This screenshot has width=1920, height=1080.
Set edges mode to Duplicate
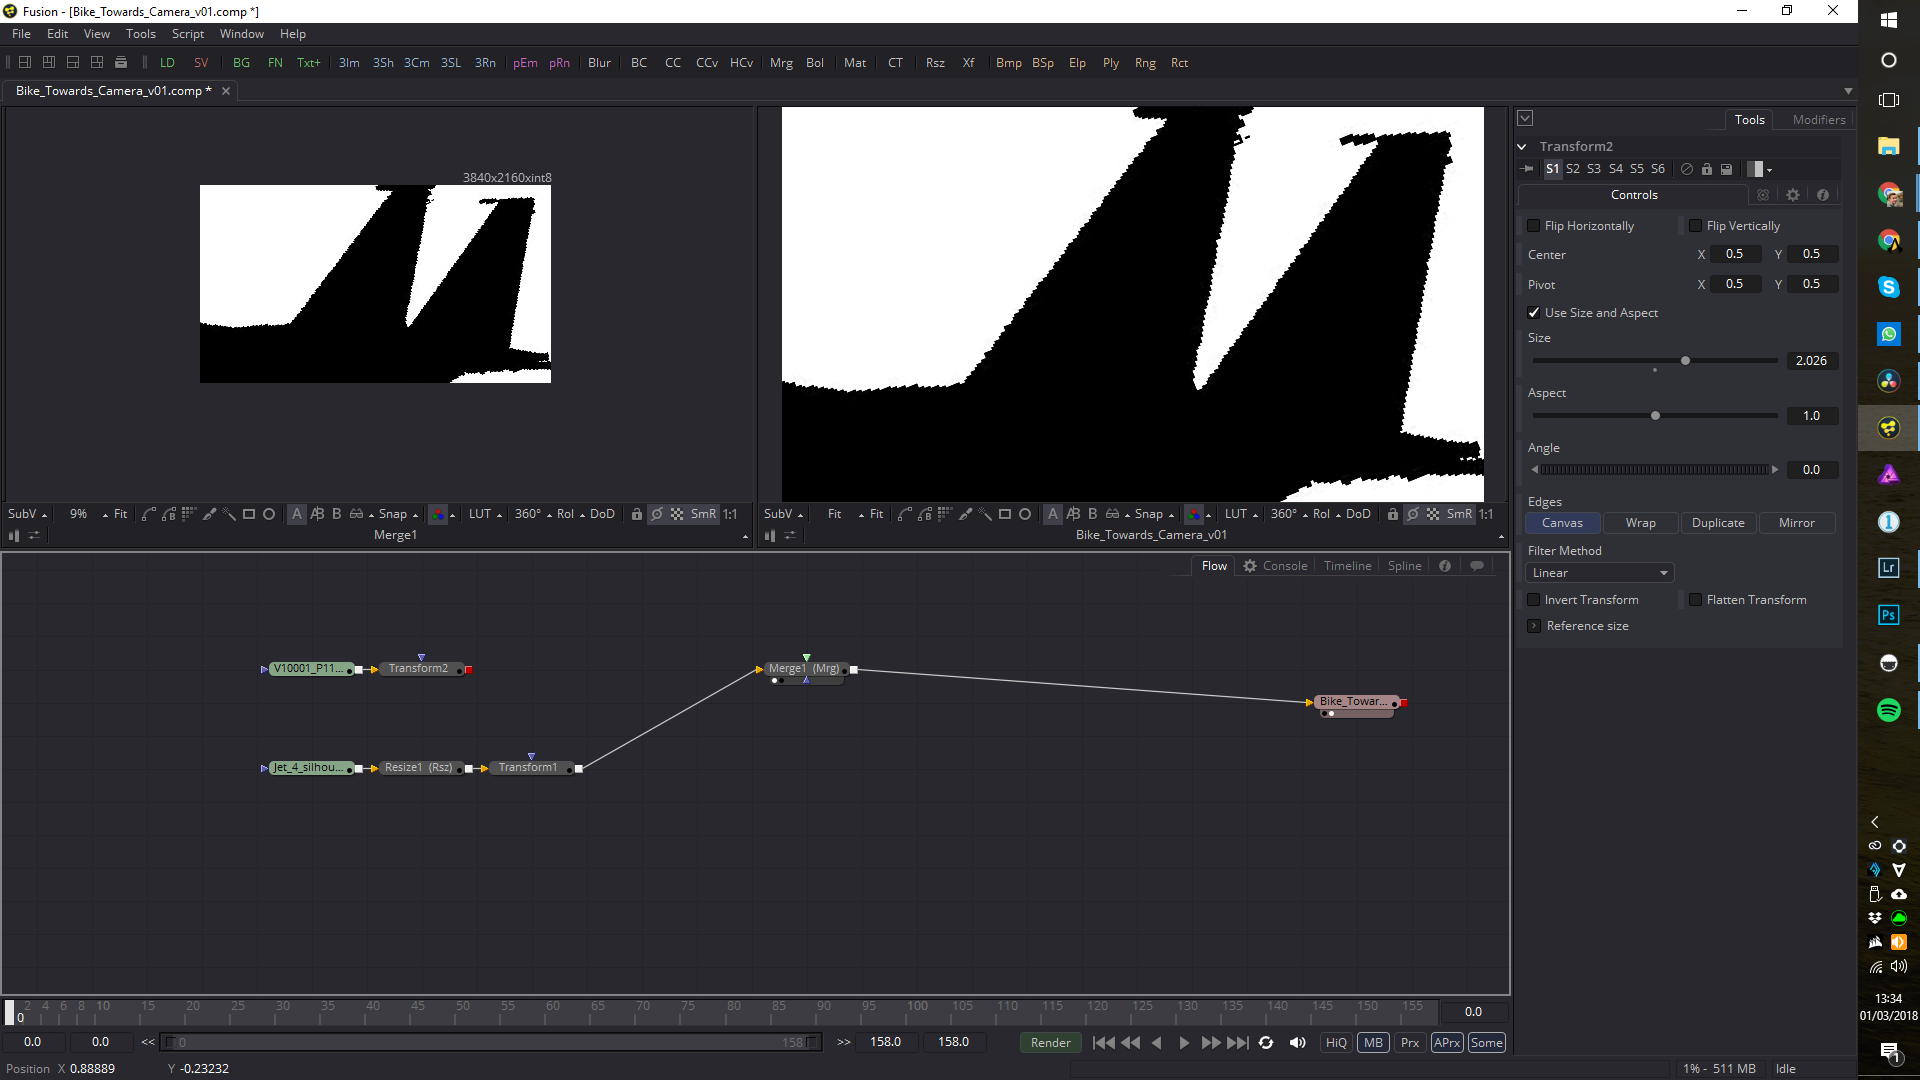1718,523
